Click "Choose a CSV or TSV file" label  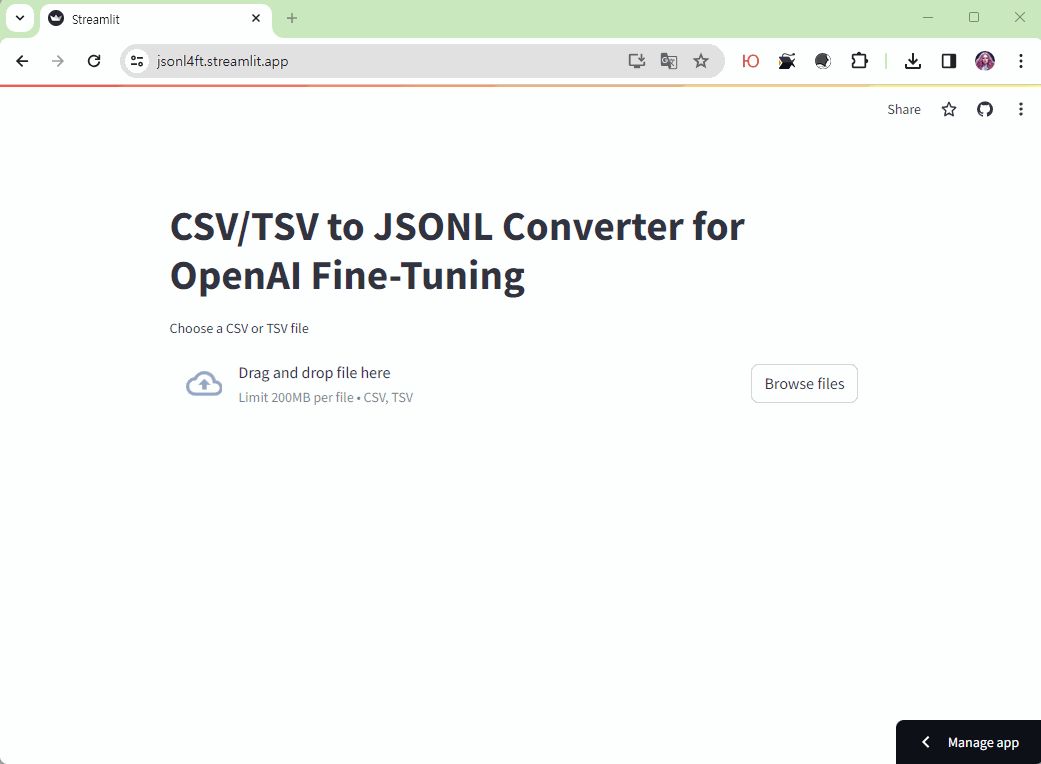pos(239,329)
